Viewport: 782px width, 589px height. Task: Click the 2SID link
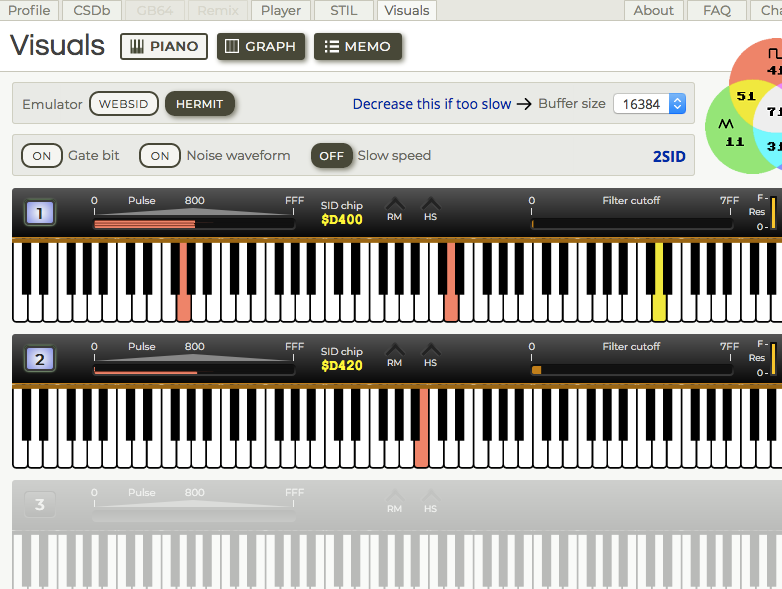(x=669, y=157)
